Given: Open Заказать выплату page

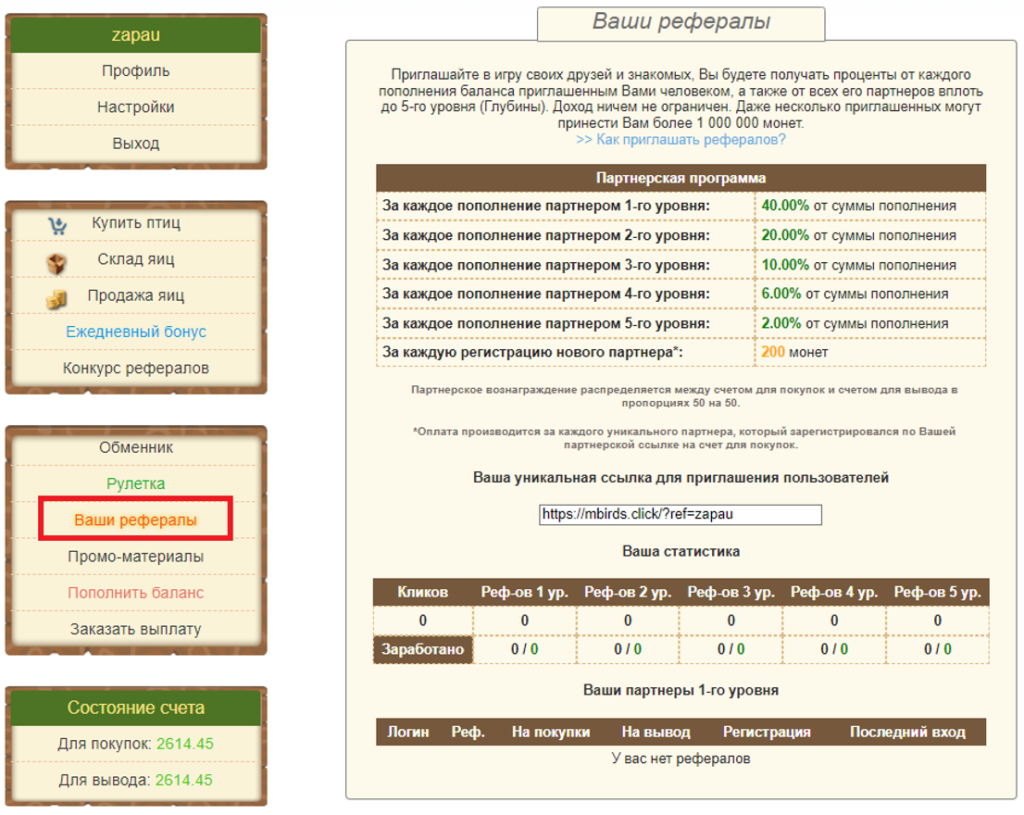Looking at the screenshot, I should click(x=136, y=629).
